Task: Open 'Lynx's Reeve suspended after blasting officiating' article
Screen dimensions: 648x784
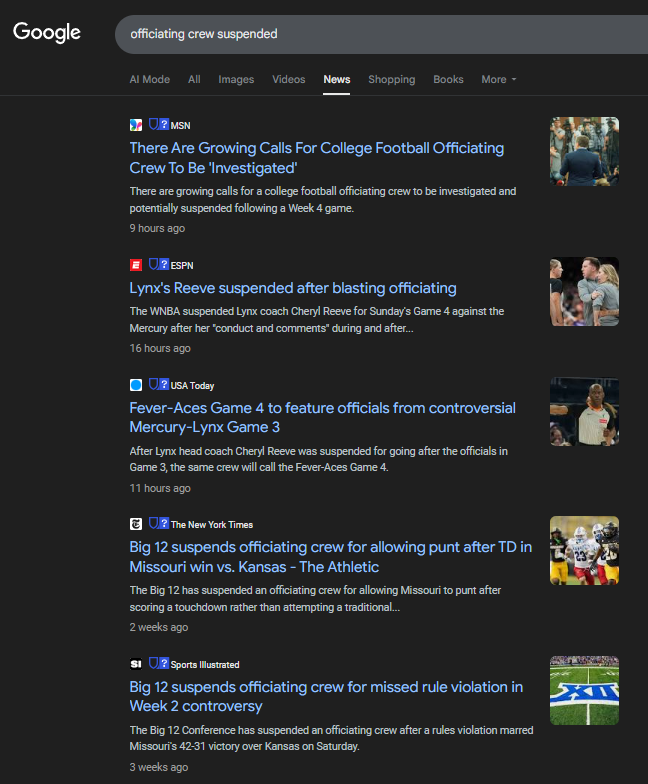Action: coord(292,288)
